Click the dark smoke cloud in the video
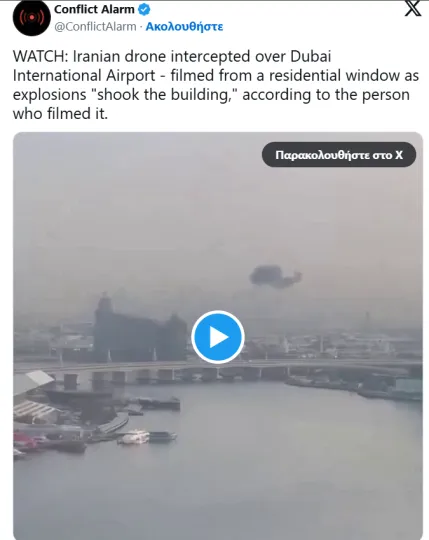 (x=275, y=276)
